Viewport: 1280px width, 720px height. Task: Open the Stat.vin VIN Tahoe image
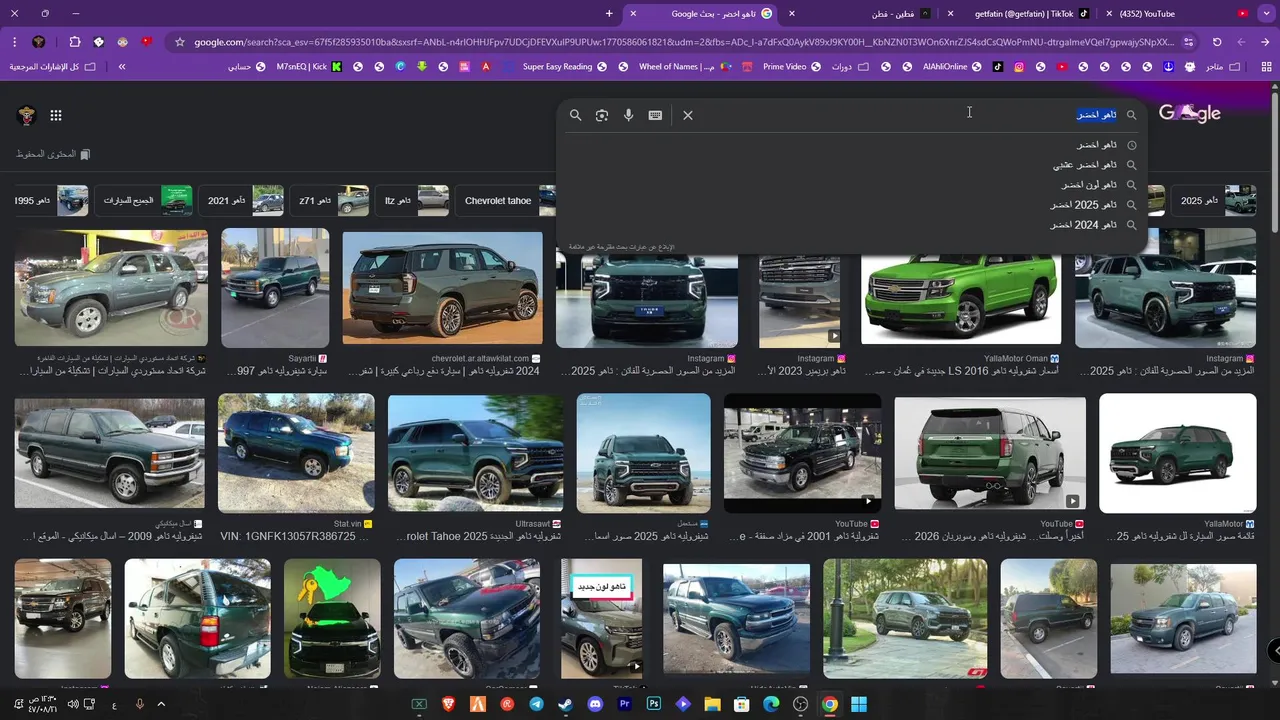point(296,453)
